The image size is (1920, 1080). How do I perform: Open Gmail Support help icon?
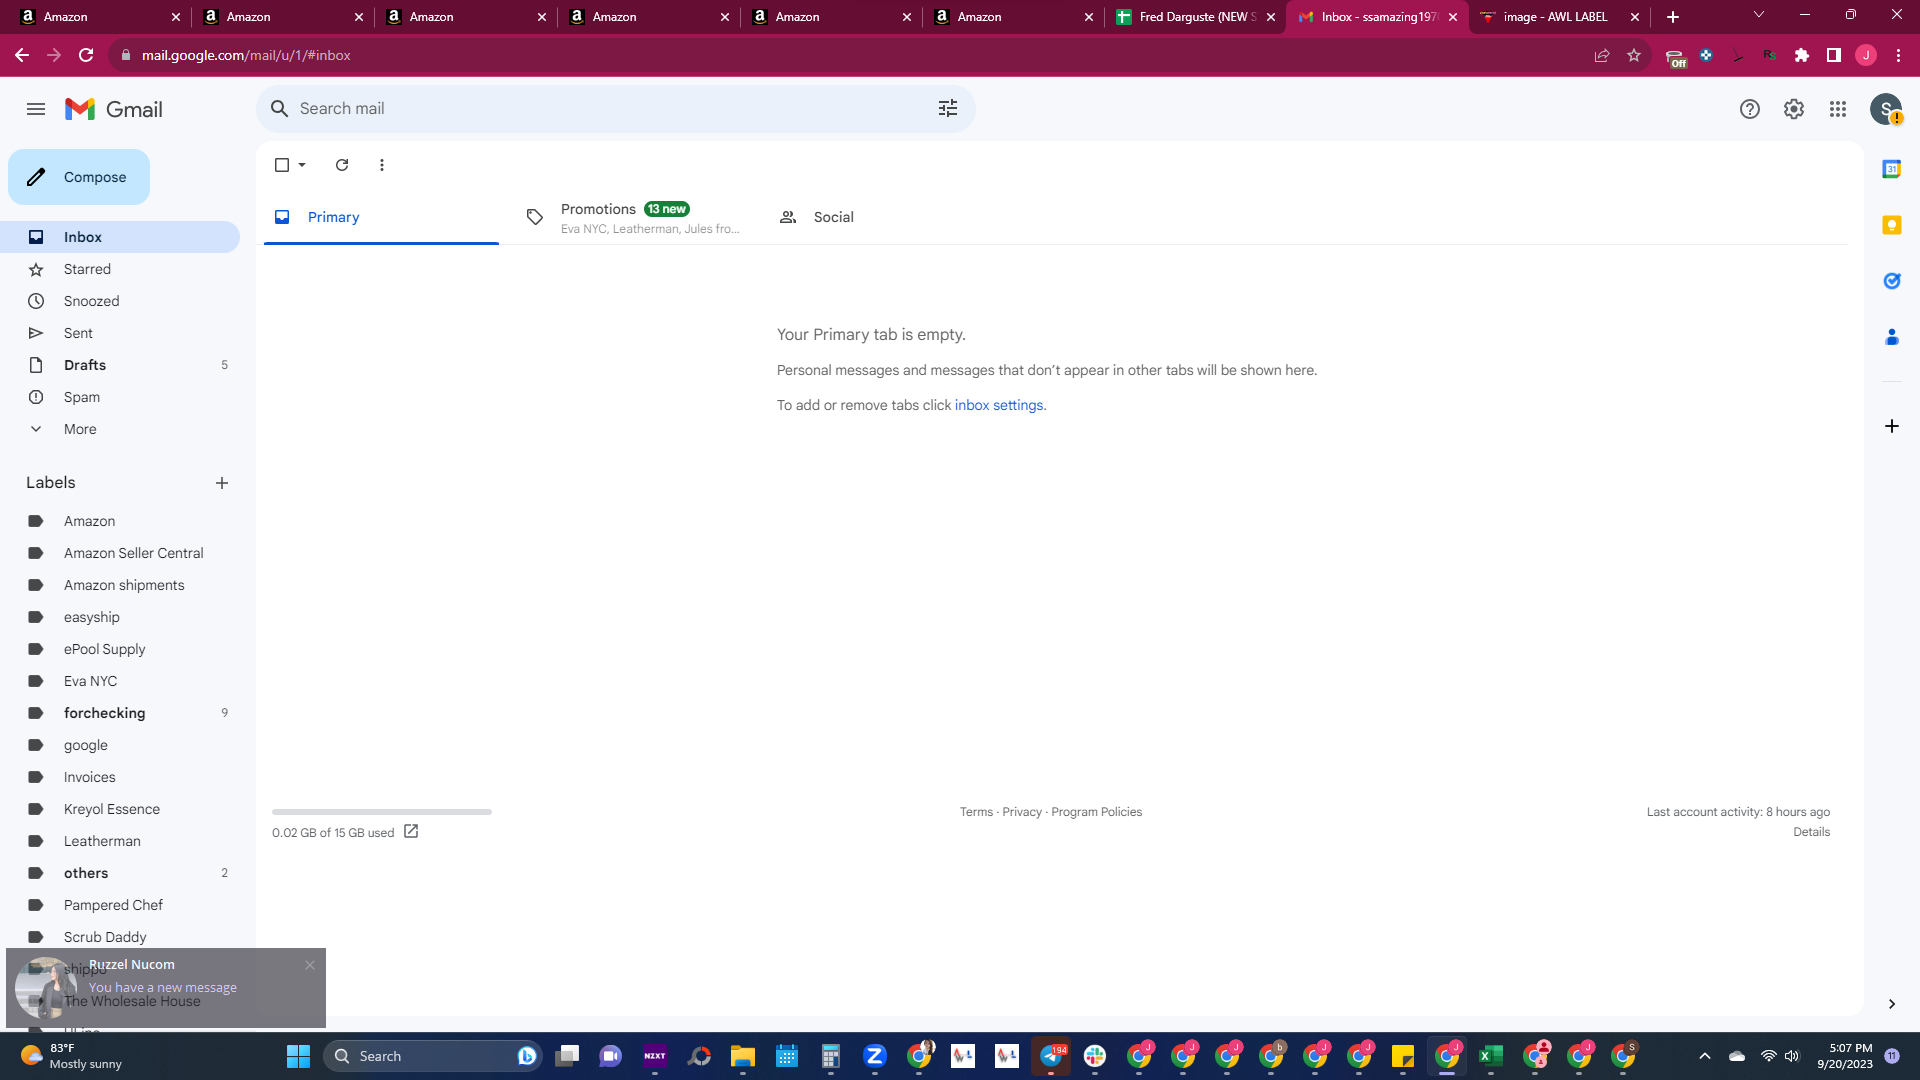1749,109
